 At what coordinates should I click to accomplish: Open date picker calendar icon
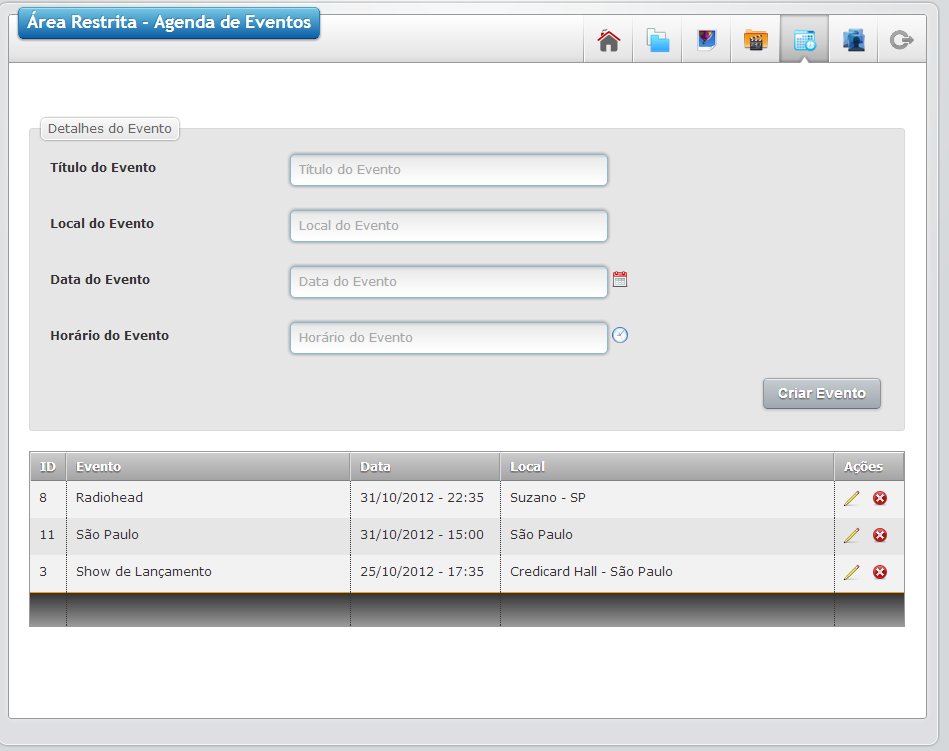click(620, 279)
